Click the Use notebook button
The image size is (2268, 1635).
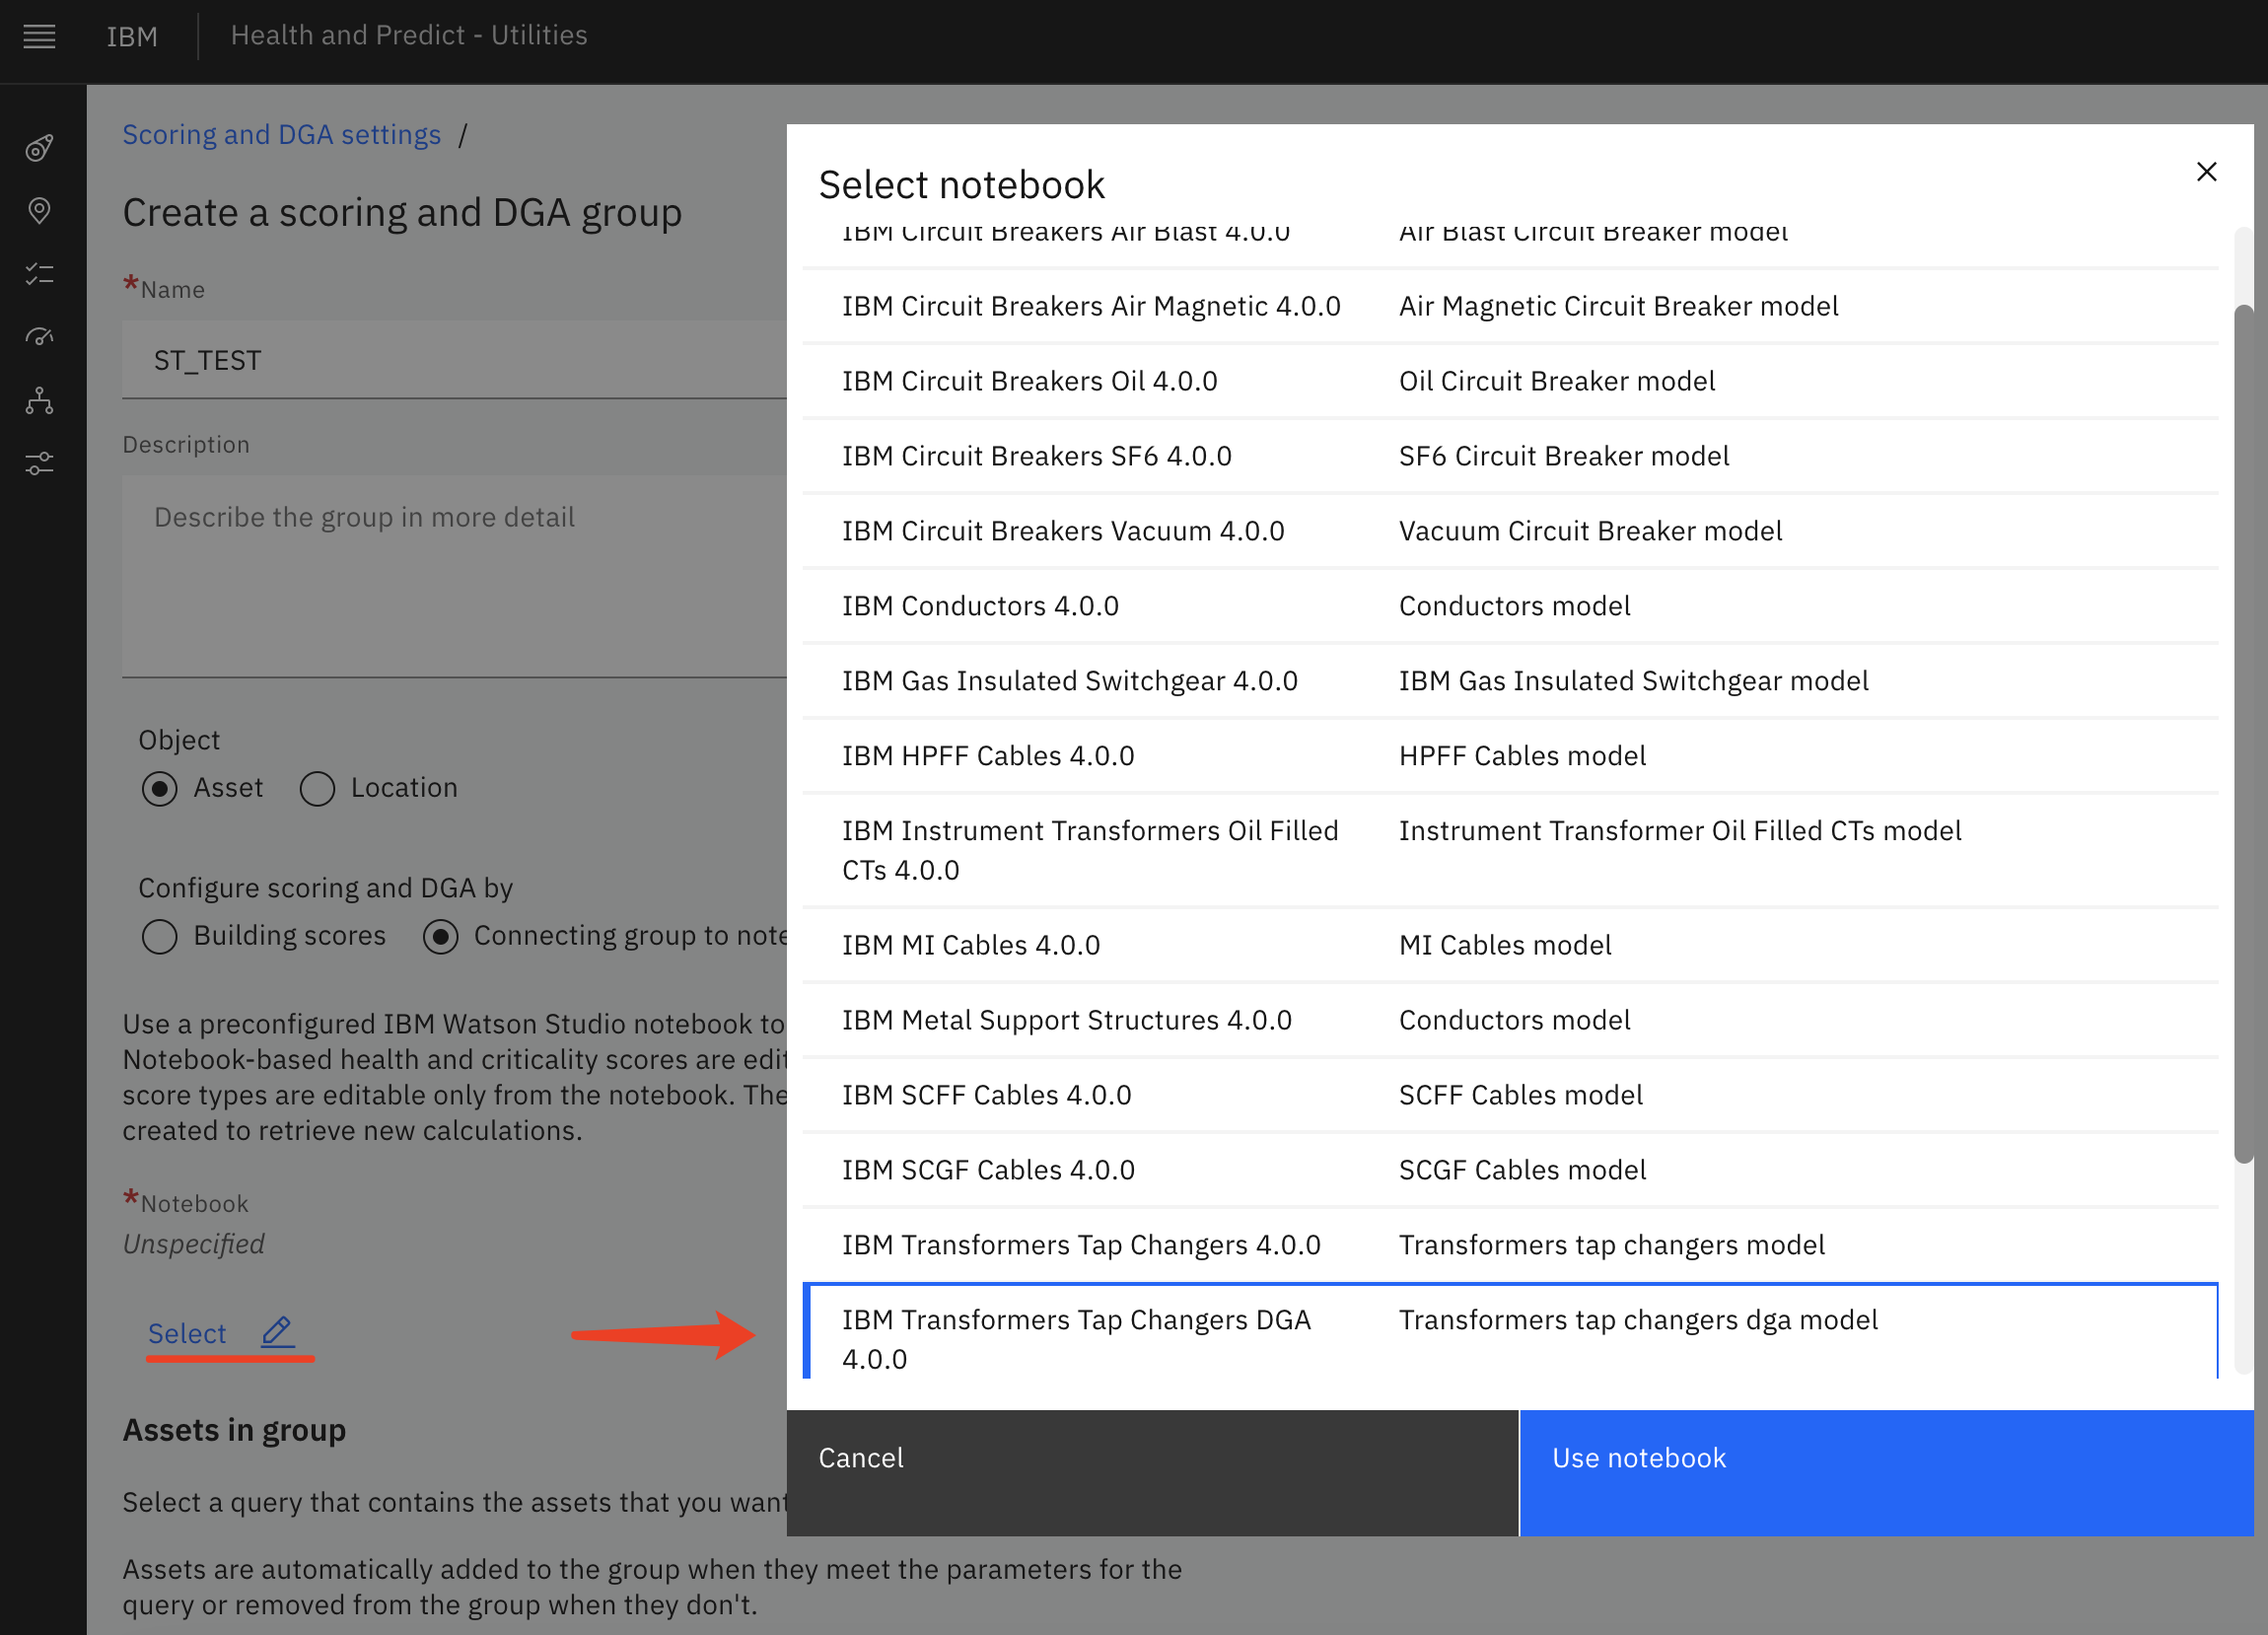(x=1886, y=1472)
